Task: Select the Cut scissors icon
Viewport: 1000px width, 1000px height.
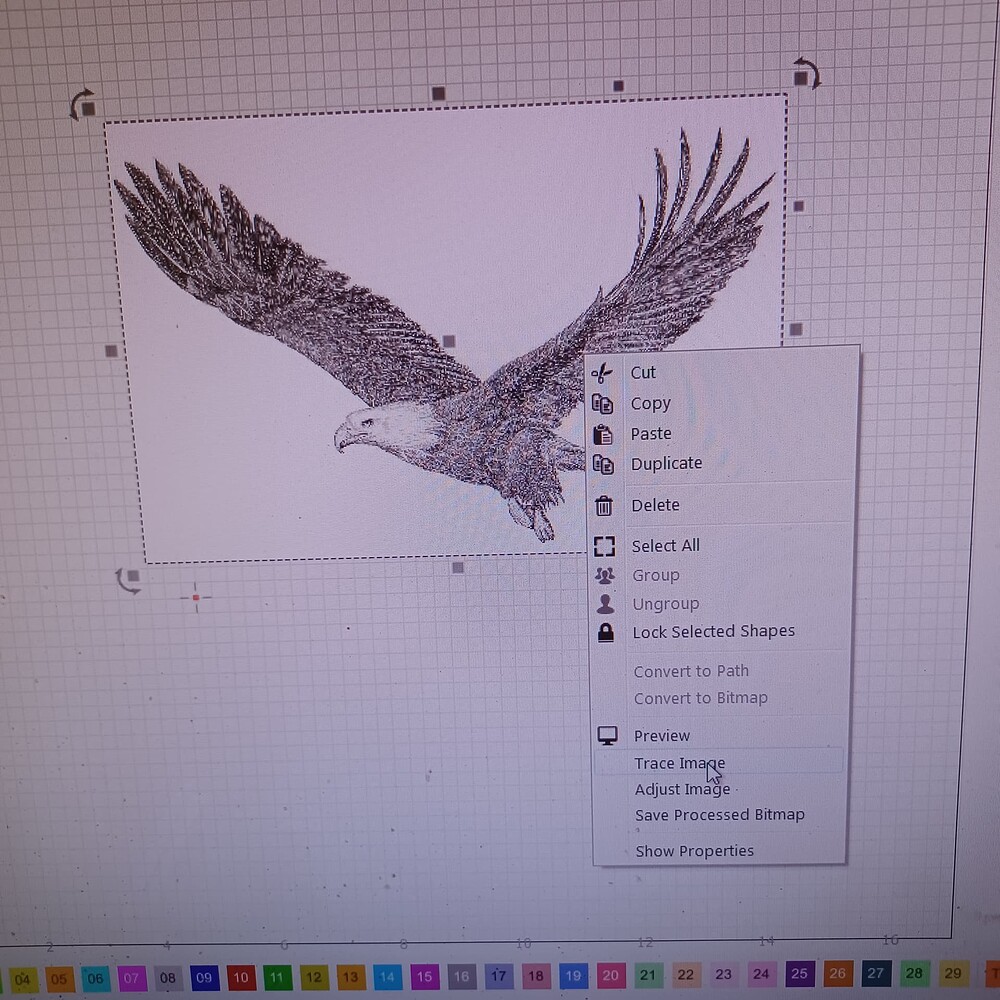Action: tap(604, 372)
